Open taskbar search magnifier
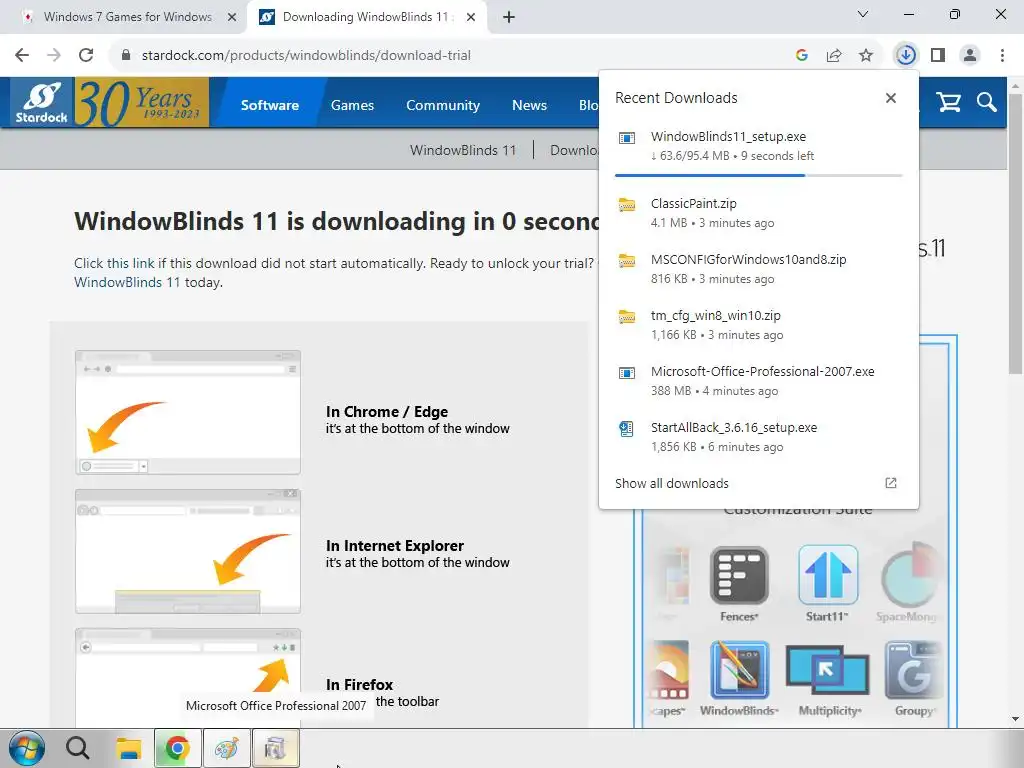Image resolution: width=1024 pixels, height=768 pixels. click(77, 748)
